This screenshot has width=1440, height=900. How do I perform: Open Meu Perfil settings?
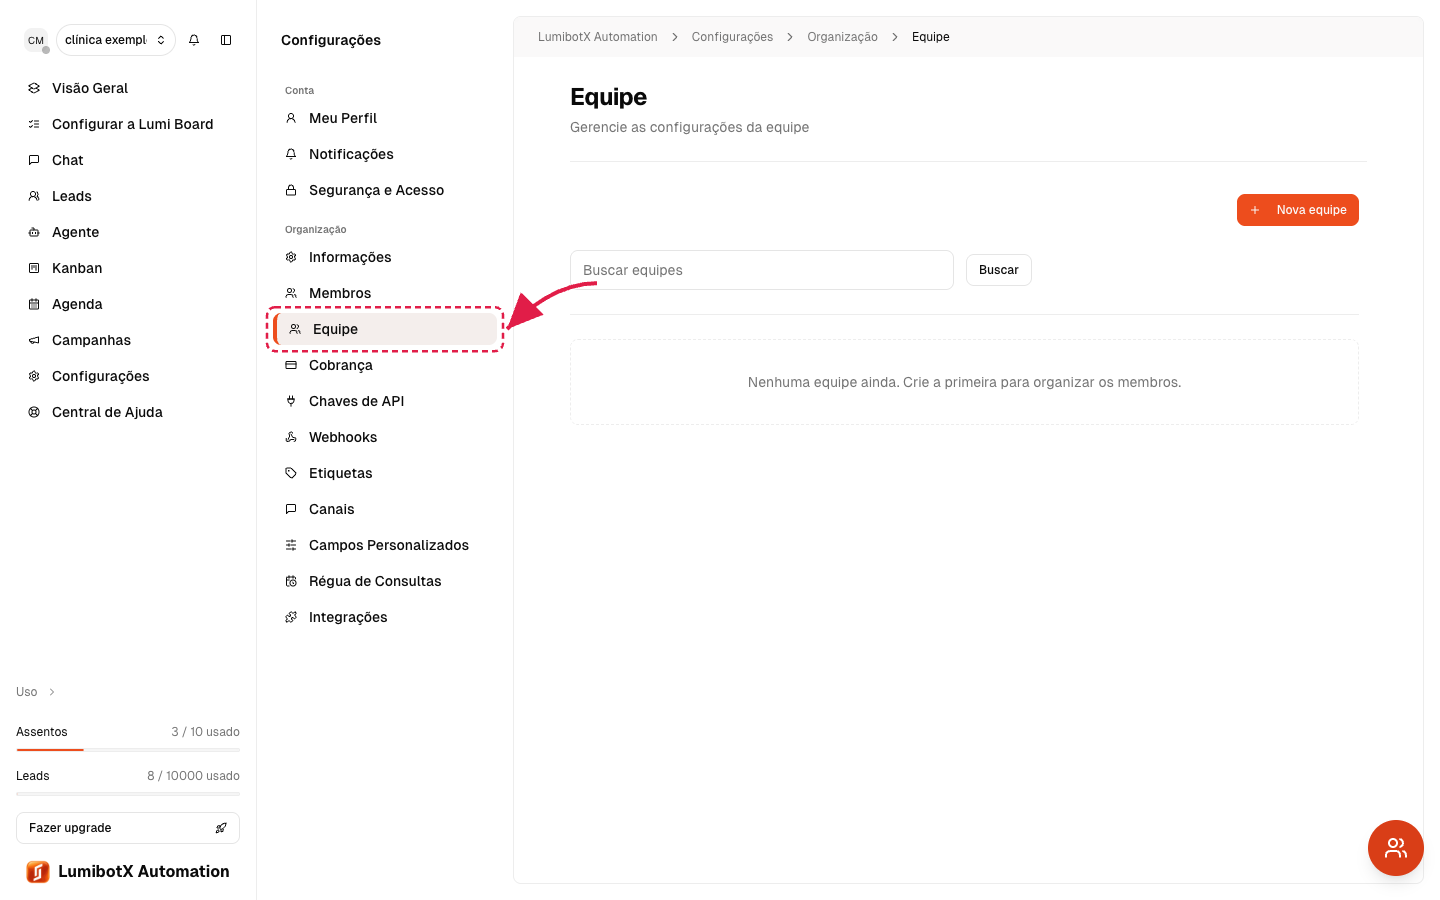click(385, 118)
